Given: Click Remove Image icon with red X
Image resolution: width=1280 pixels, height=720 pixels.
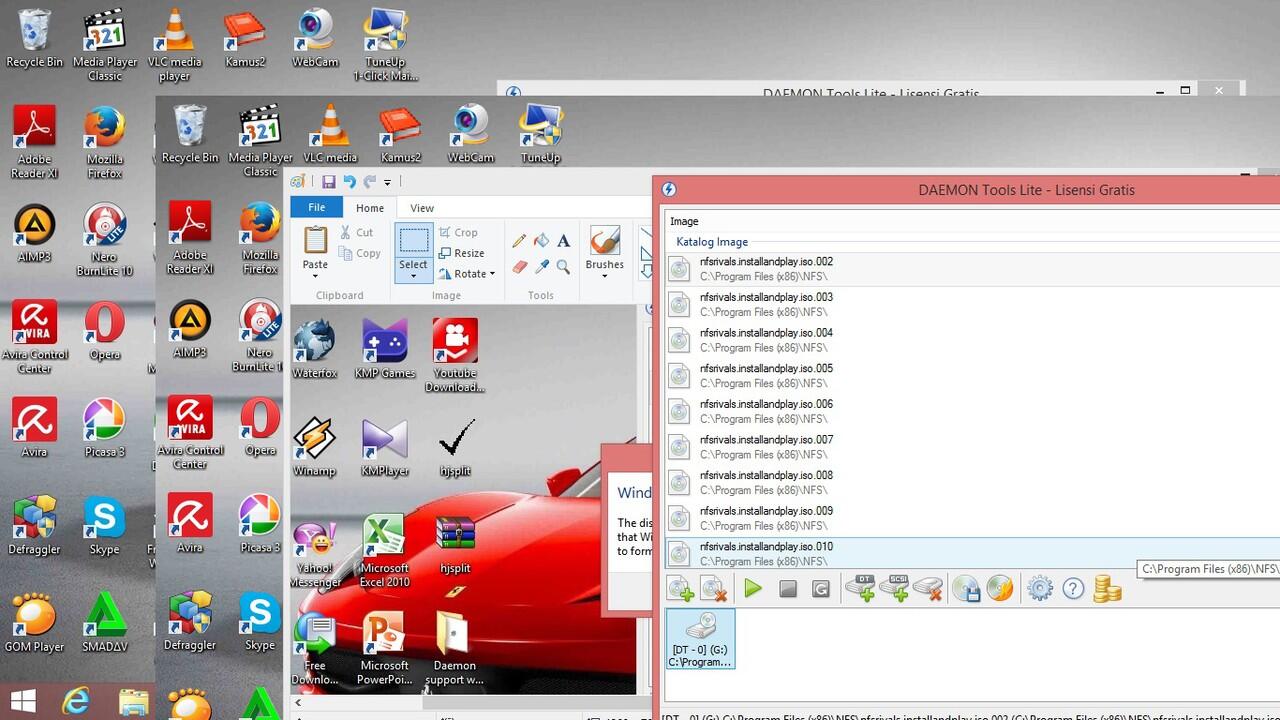Looking at the screenshot, I should tap(714, 589).
